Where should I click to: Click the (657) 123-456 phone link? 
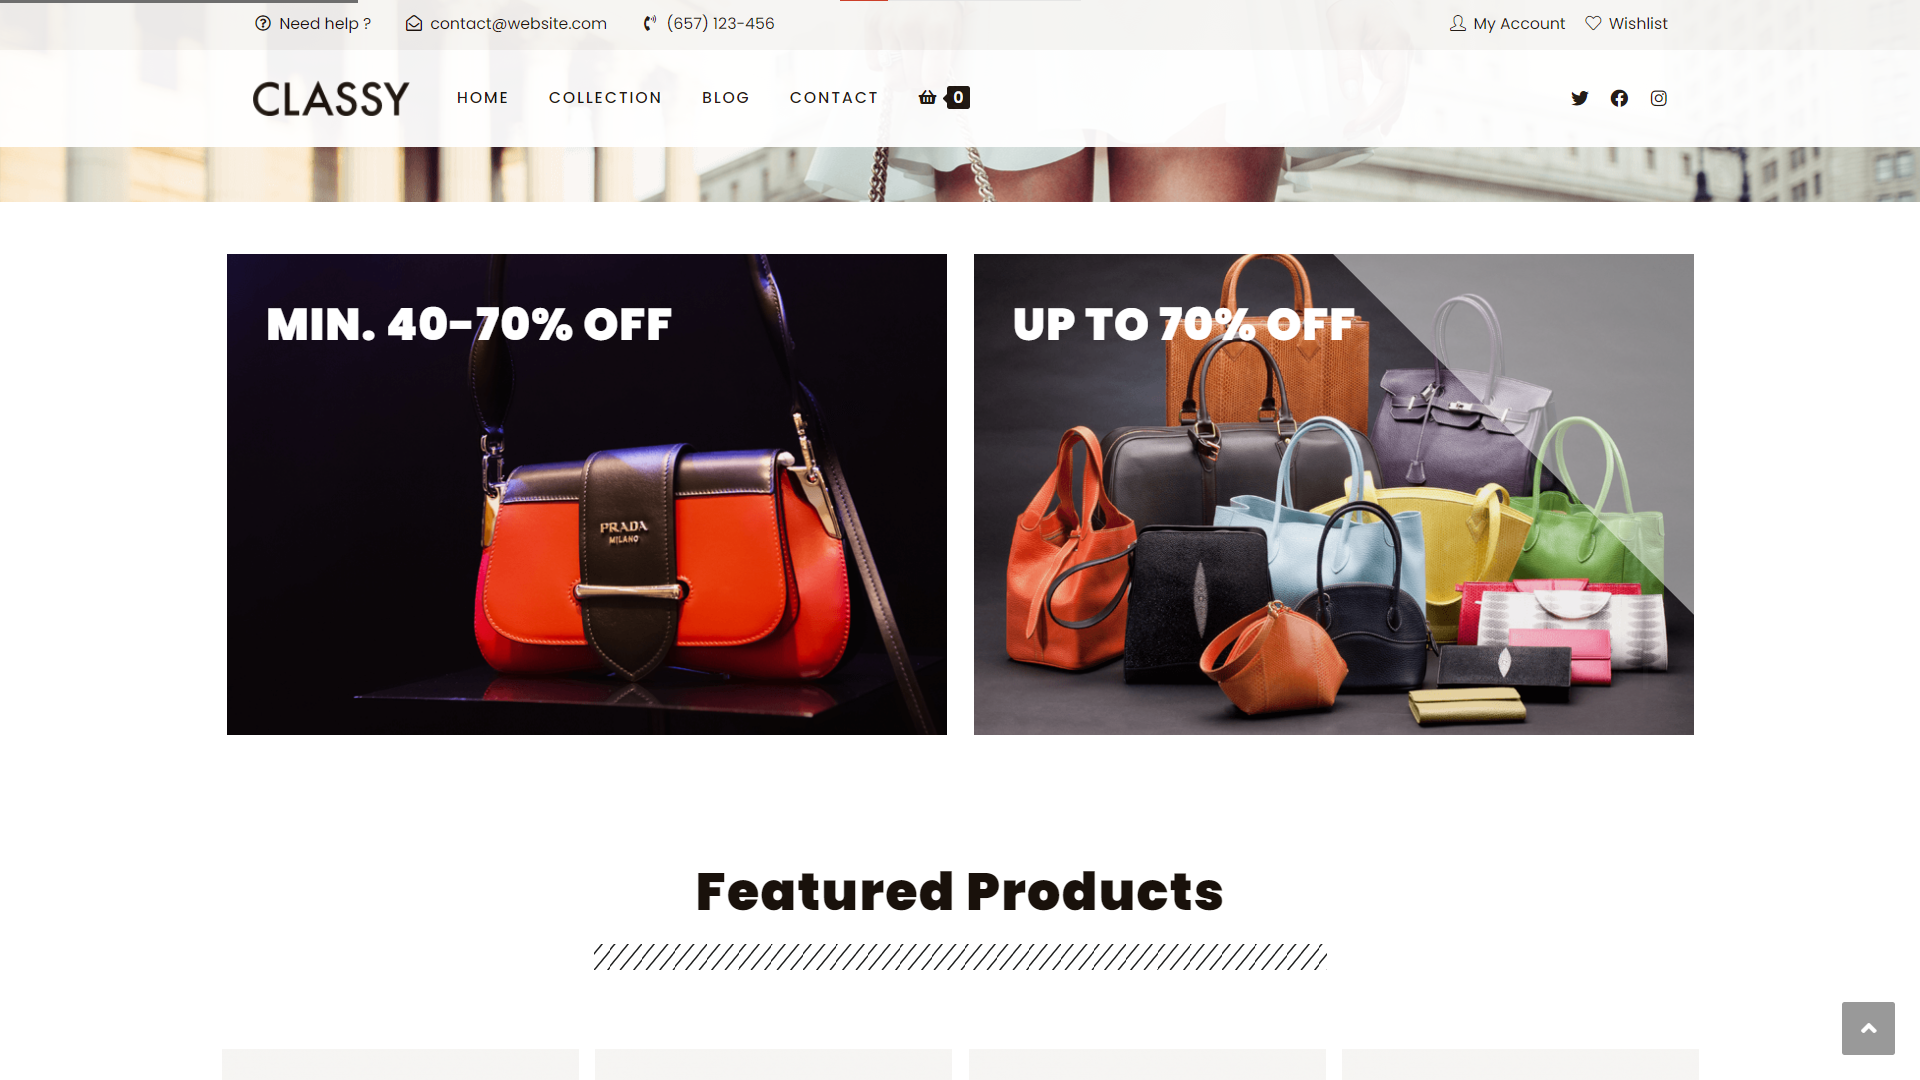click(720, 23)
